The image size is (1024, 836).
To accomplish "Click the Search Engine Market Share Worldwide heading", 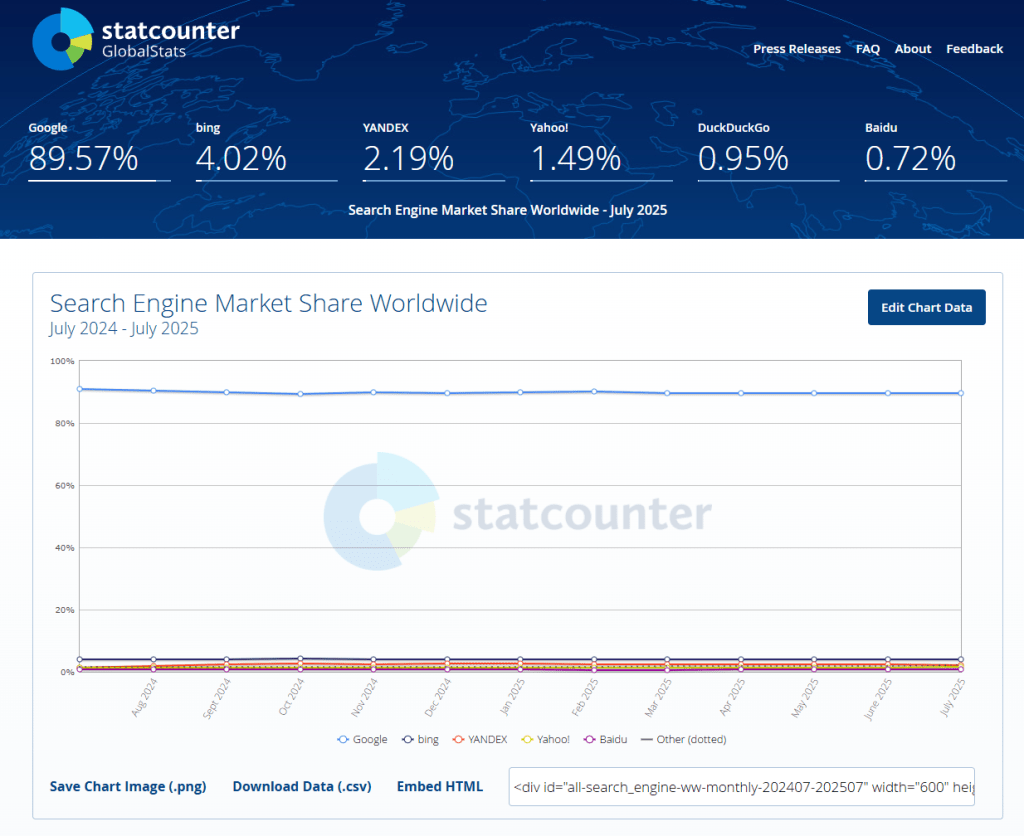I will coord(268,303).
